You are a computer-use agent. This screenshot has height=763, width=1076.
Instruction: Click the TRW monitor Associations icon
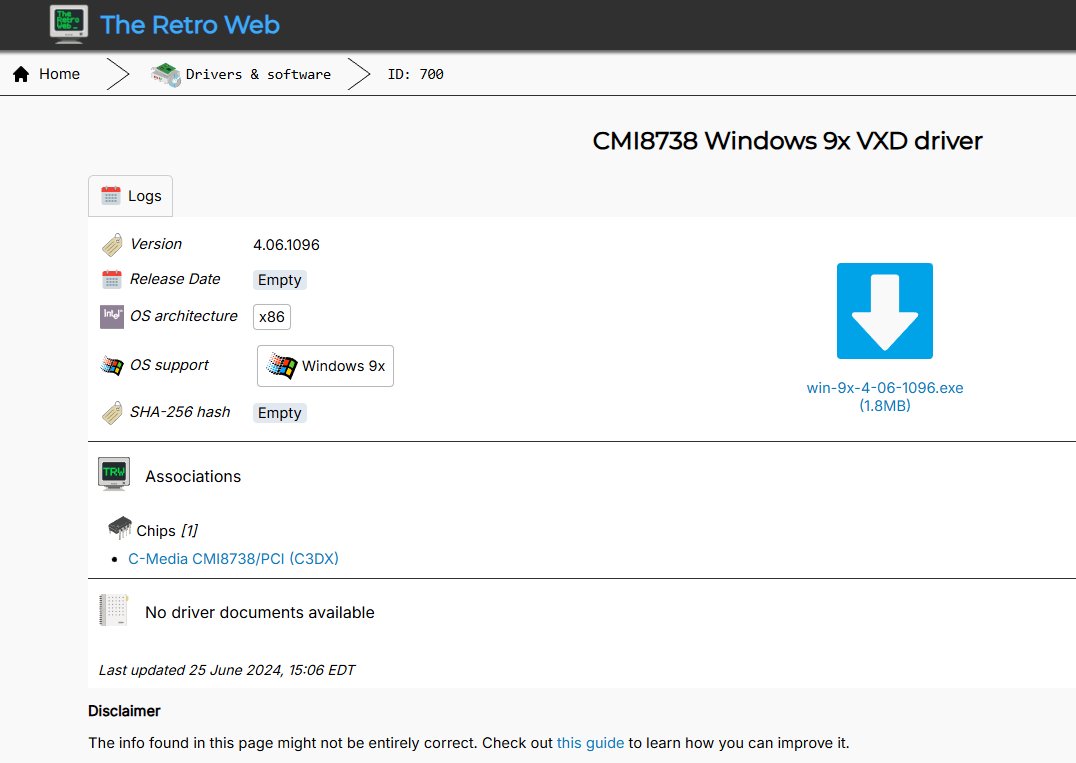pos(114,474)
